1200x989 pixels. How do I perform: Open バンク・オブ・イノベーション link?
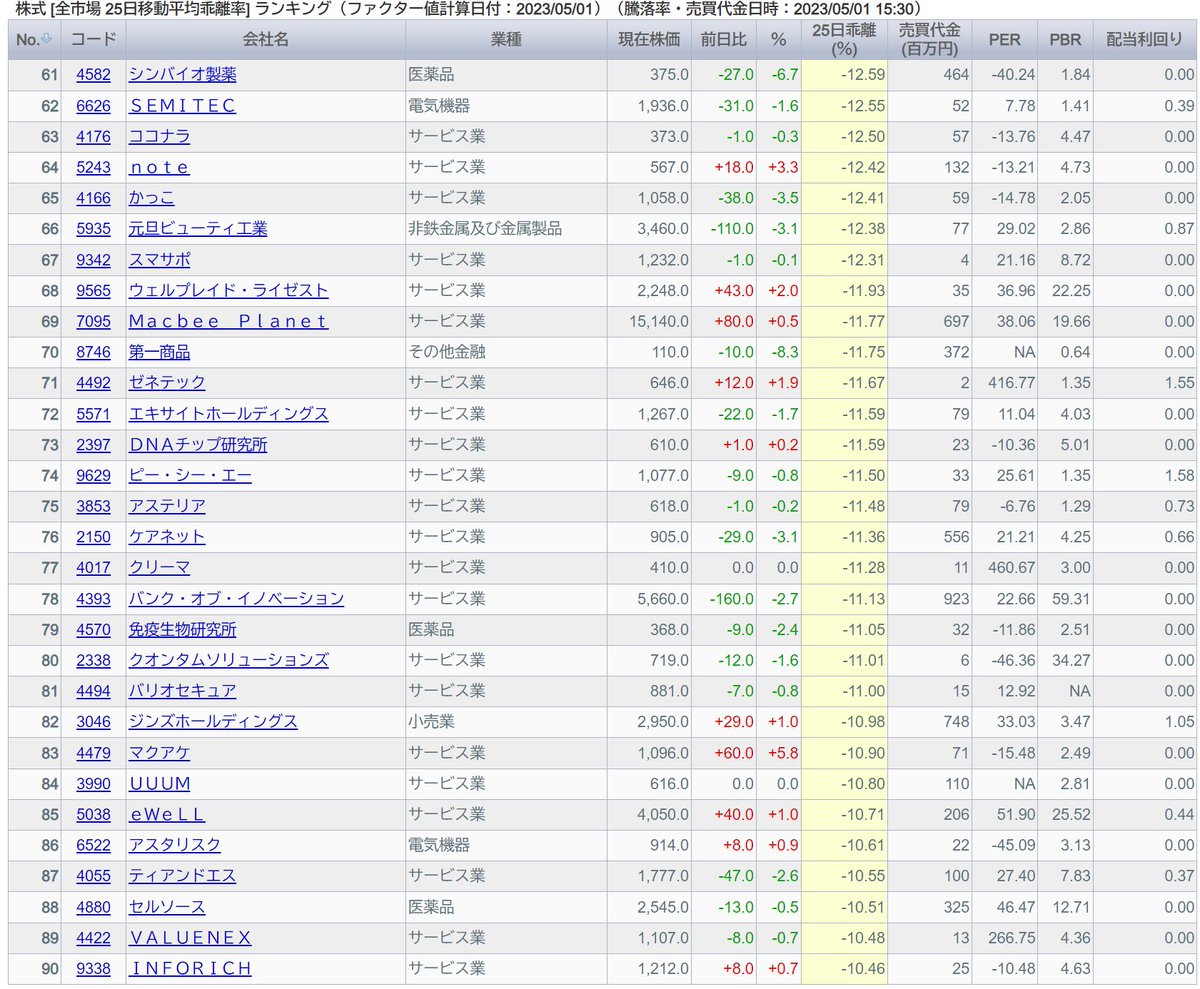point(236,599)
